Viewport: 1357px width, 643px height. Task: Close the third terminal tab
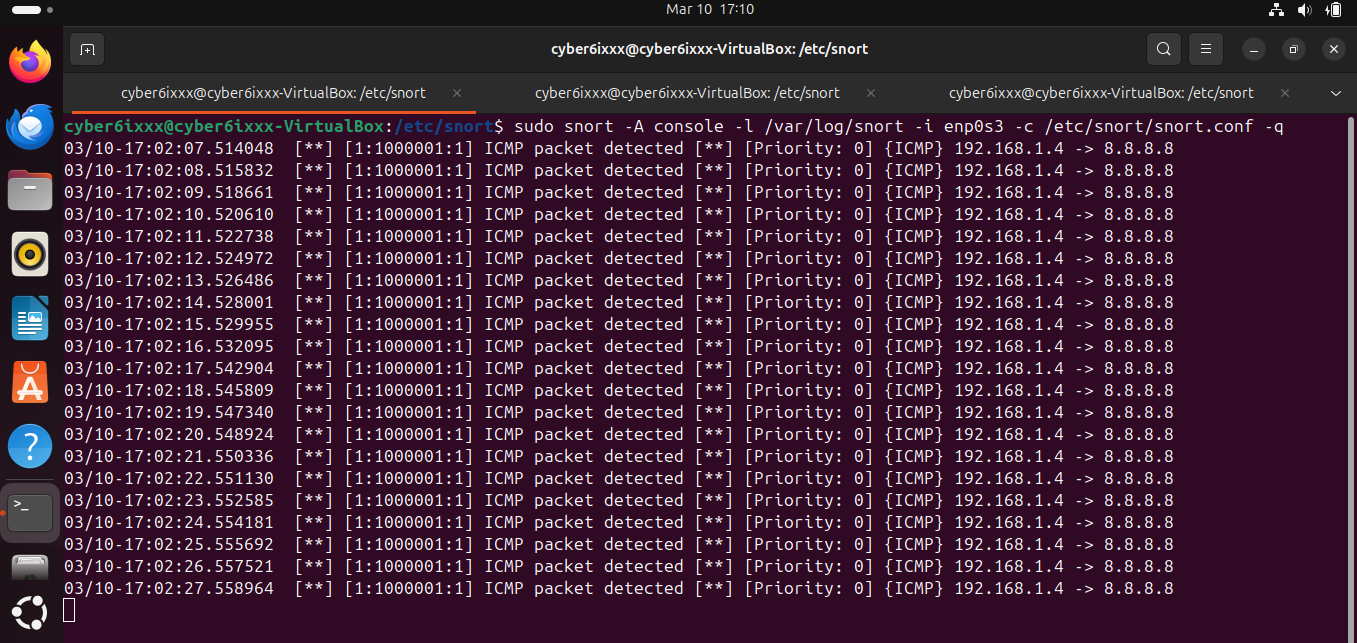[x=1284, y=93]
